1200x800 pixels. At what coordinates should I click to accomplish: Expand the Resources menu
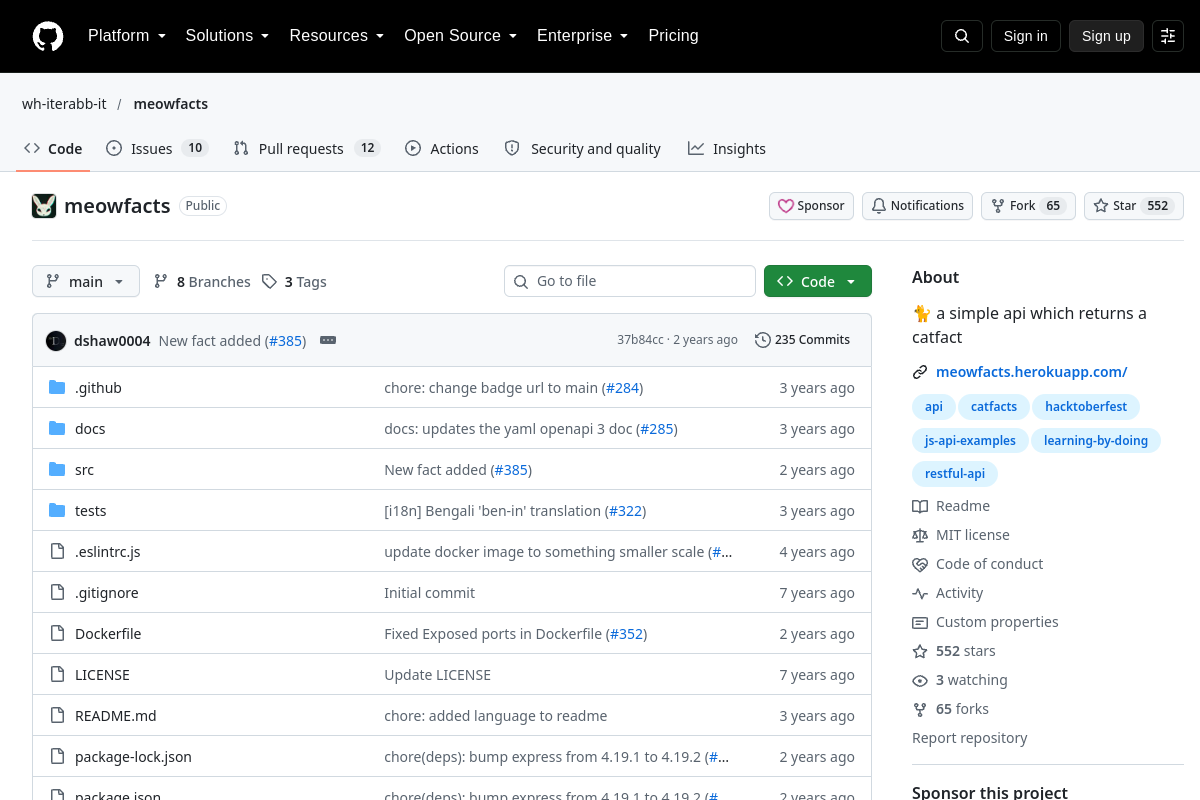point(337,36)
